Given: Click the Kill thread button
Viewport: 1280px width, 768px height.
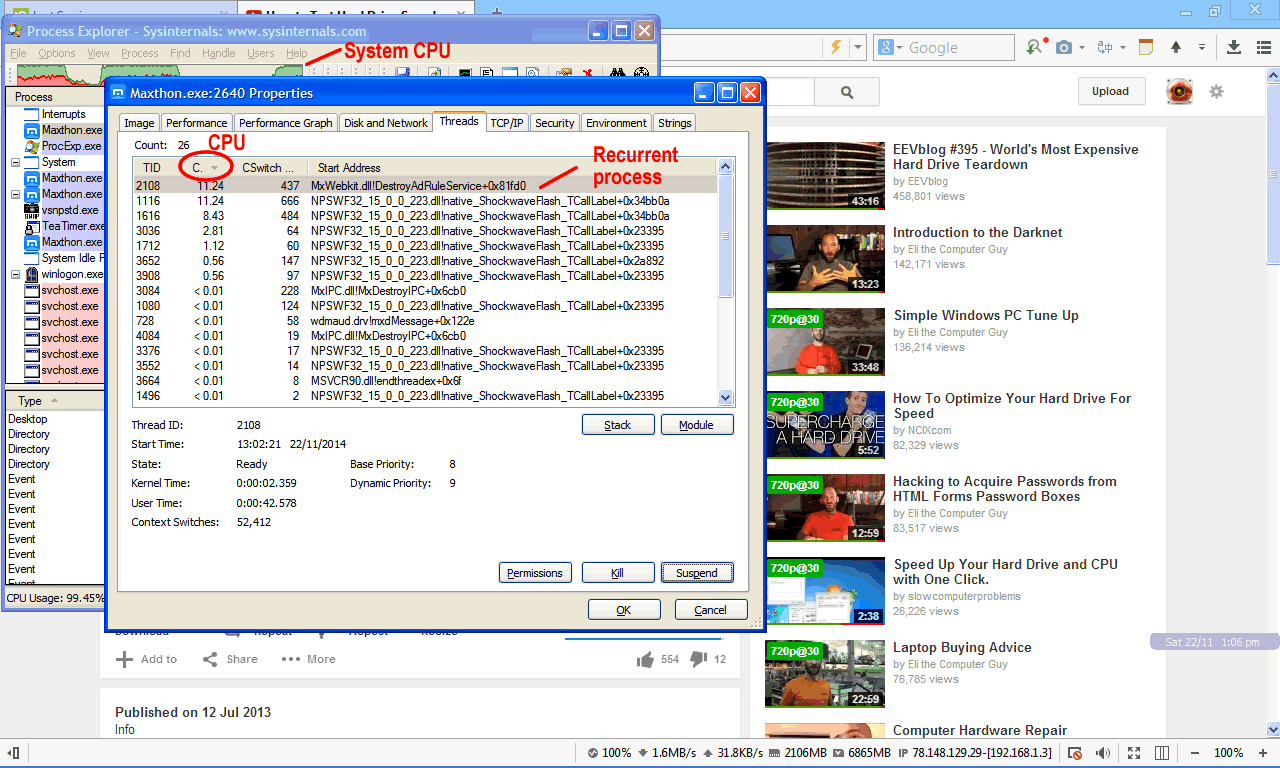Looking at the screenshot, I should point(617,573).
